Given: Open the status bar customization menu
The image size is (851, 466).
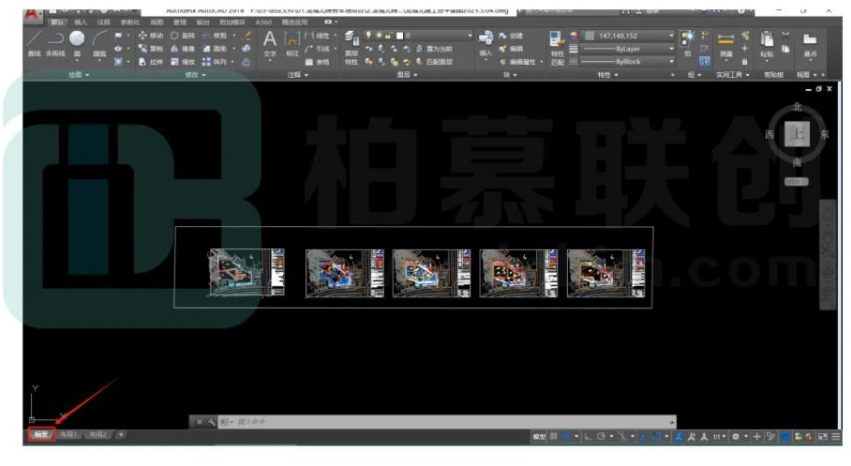Looking at the screenshot, I should pos(835,436).
